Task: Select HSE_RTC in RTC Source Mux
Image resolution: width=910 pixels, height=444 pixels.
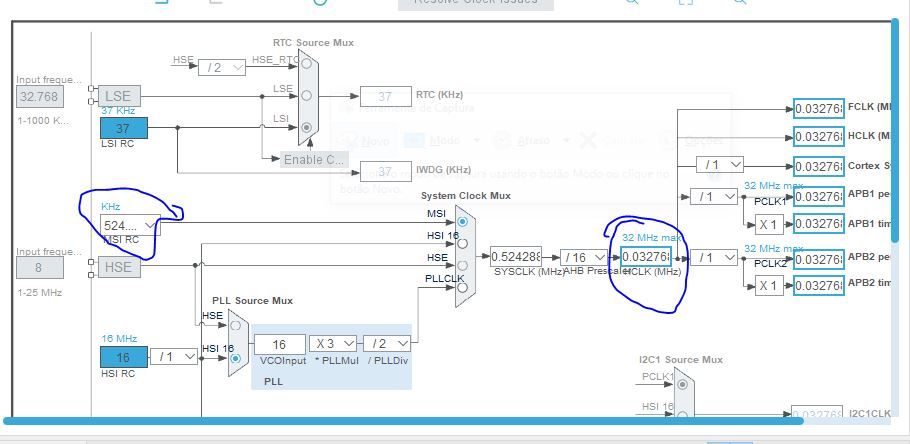Action: coord(307,63)
